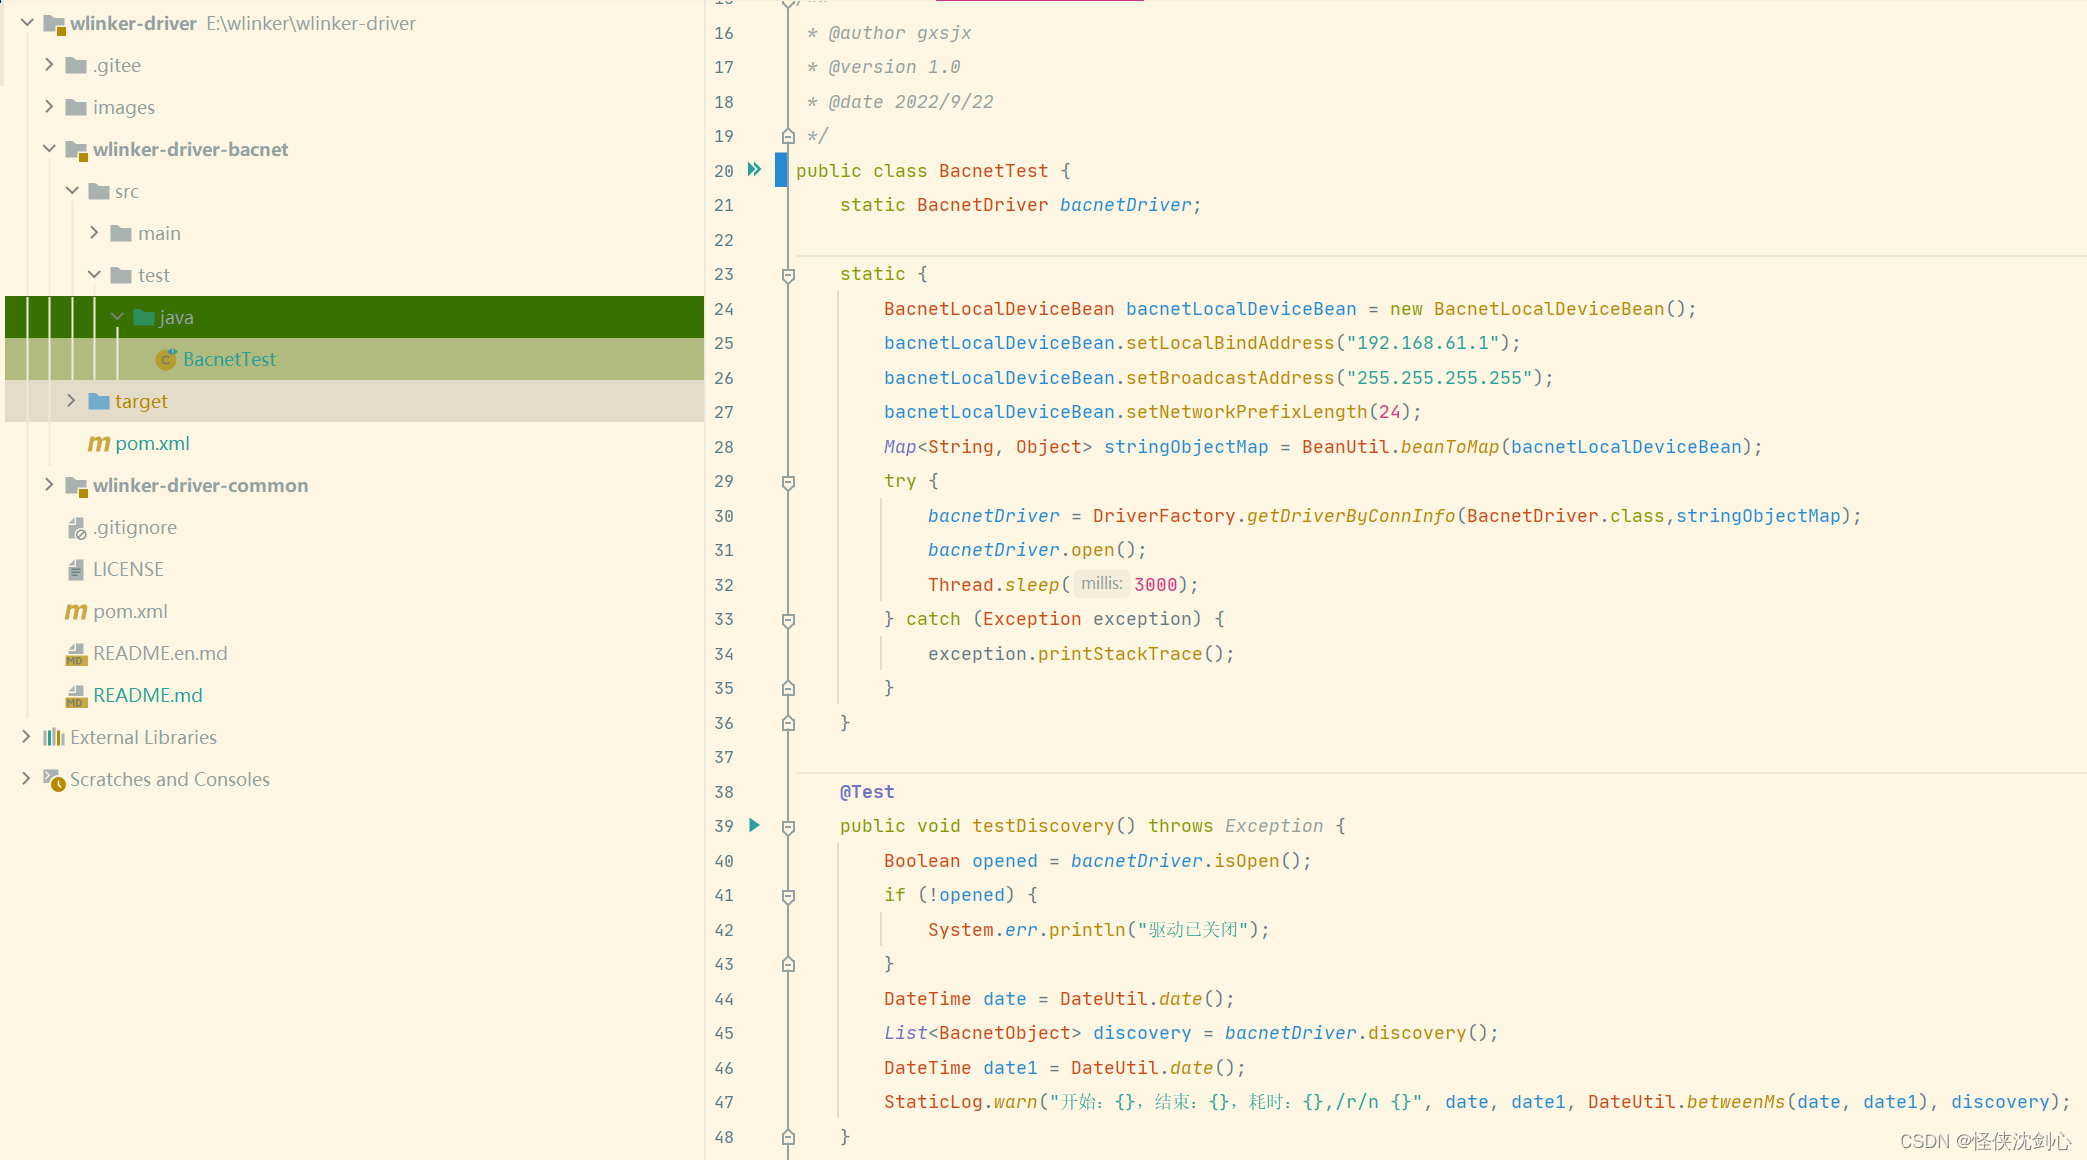Click the getDriverByConnInfo method call
This screenshot has width=2087, height=1160.
(x=1350, y=516)
